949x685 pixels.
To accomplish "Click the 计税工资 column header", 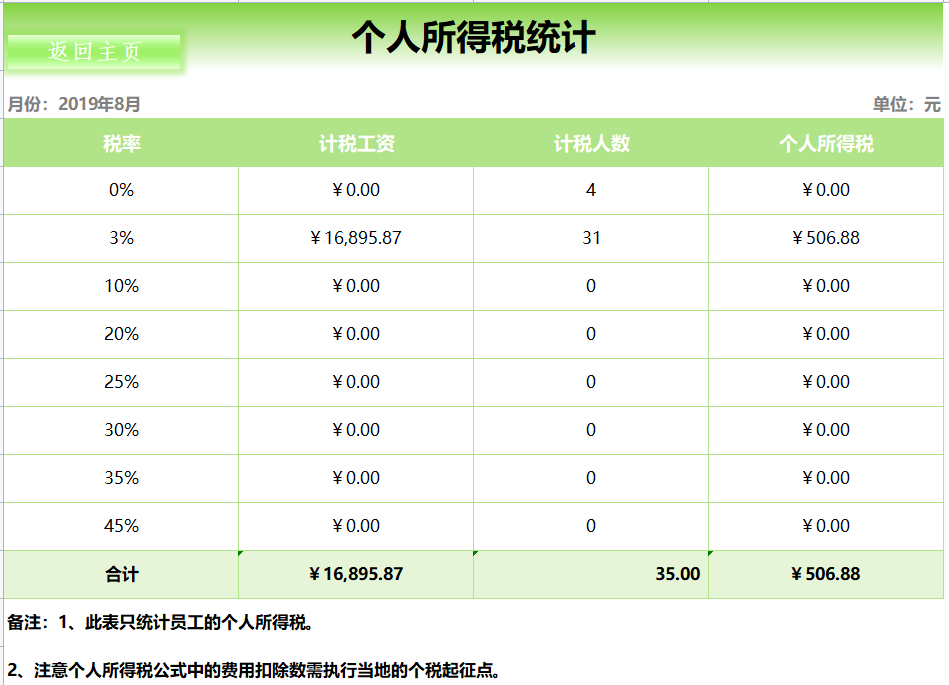I will 356,143.
